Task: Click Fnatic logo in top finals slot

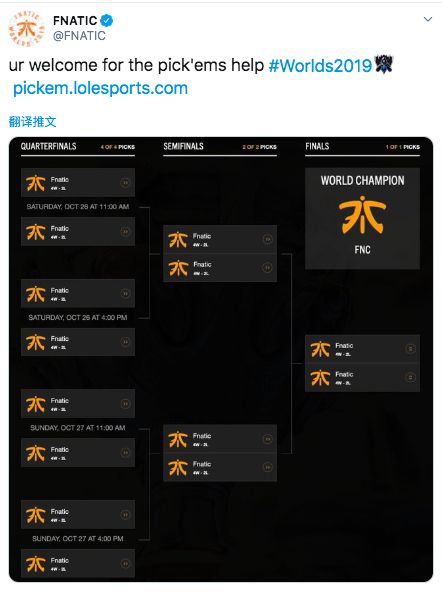Action: coord(320,350)
